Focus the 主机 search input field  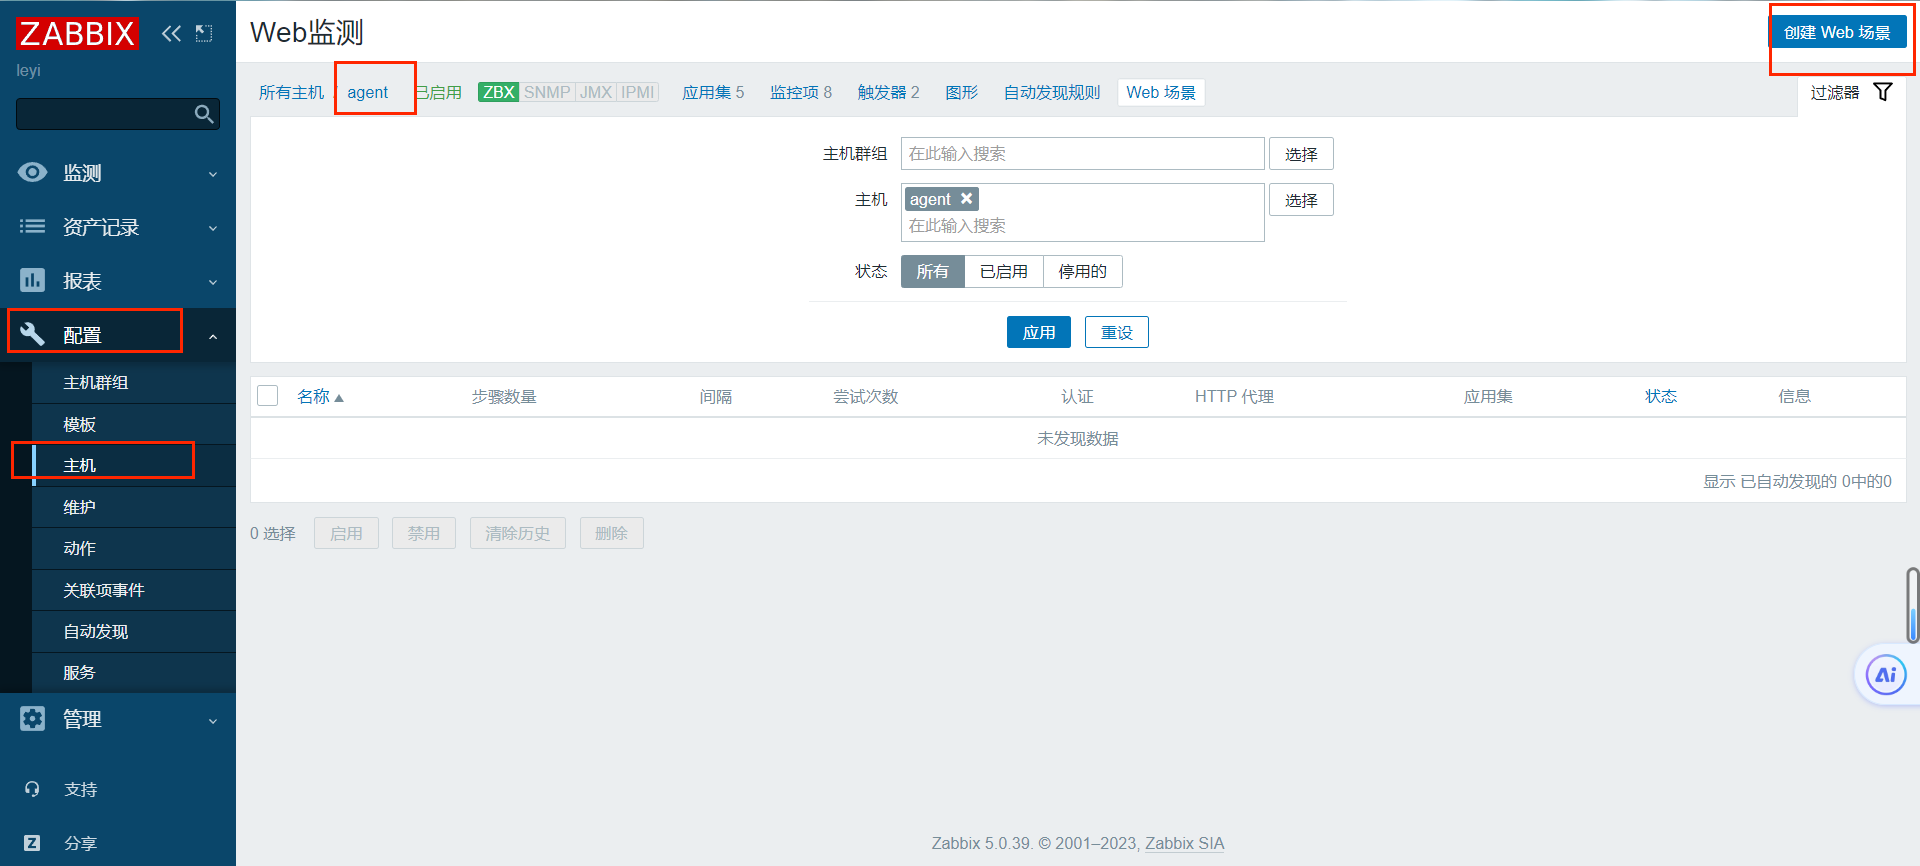coord(1082,226)
